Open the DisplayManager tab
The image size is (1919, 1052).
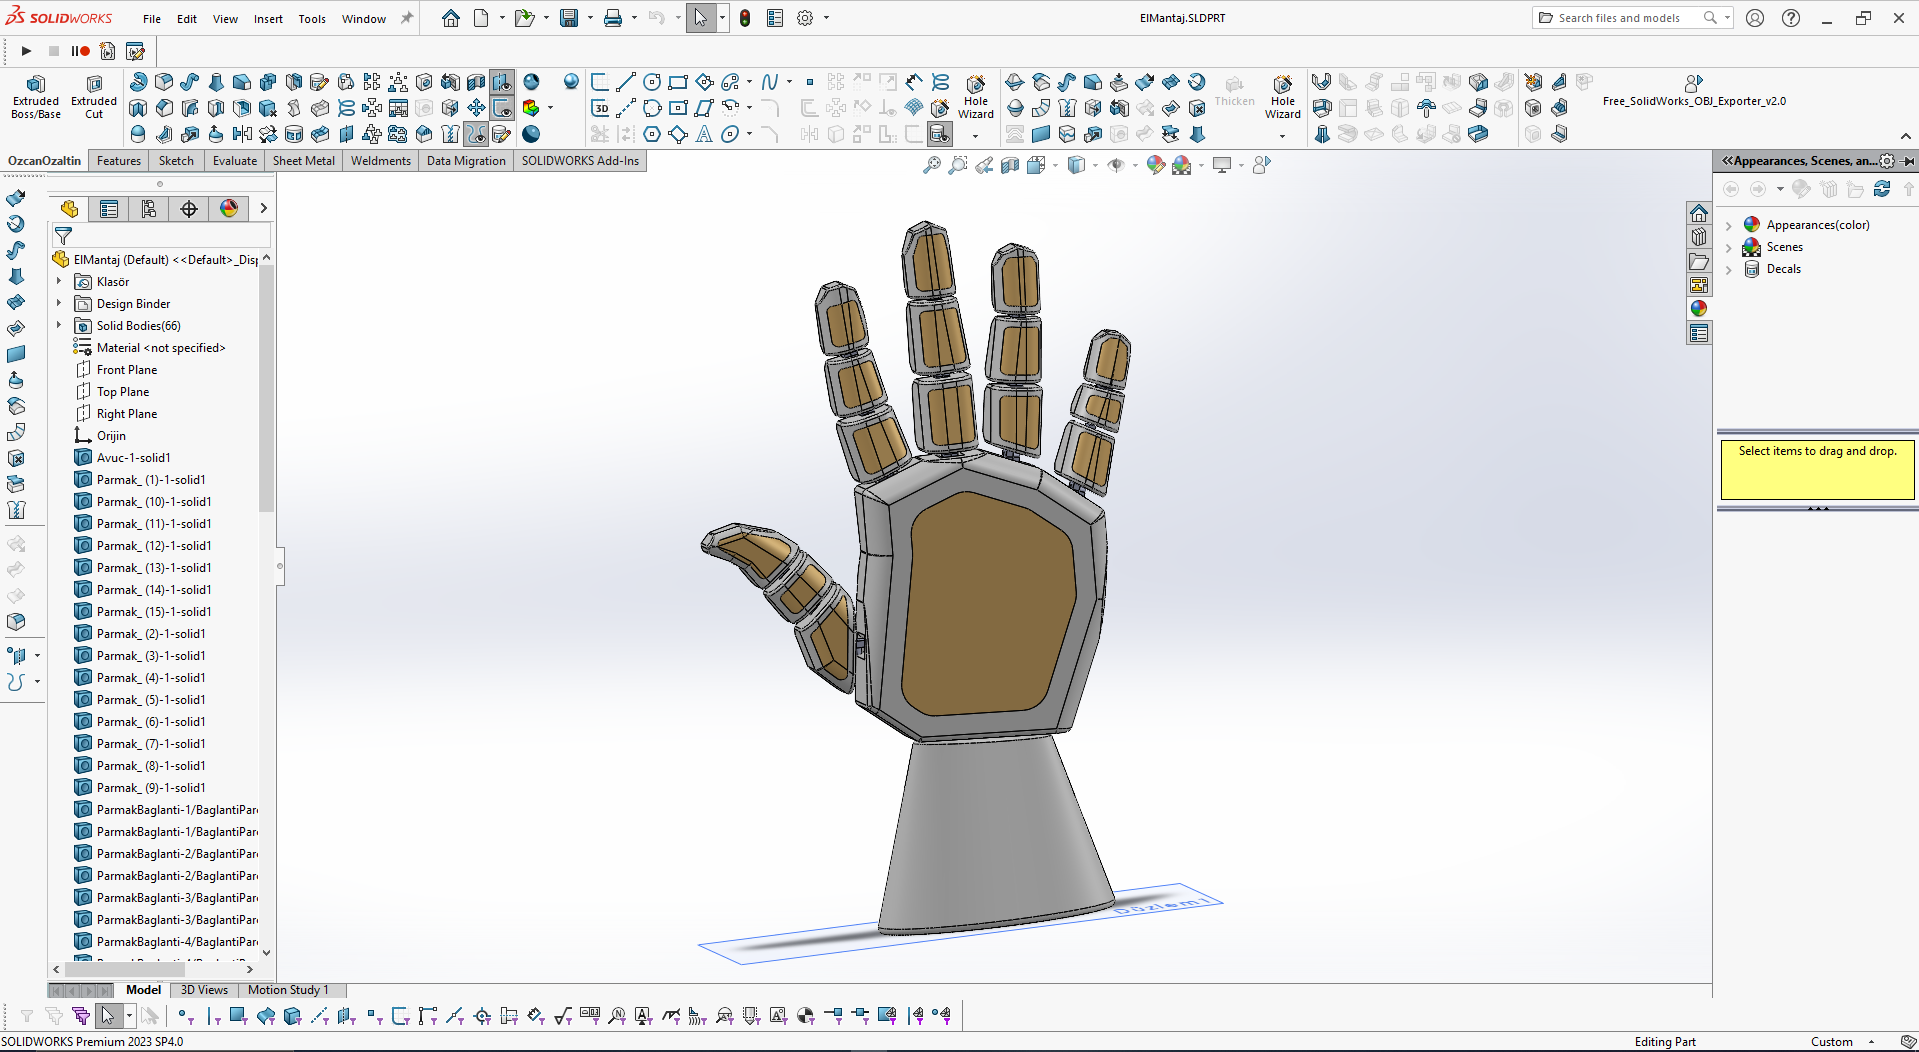click(x=229, y=208)
